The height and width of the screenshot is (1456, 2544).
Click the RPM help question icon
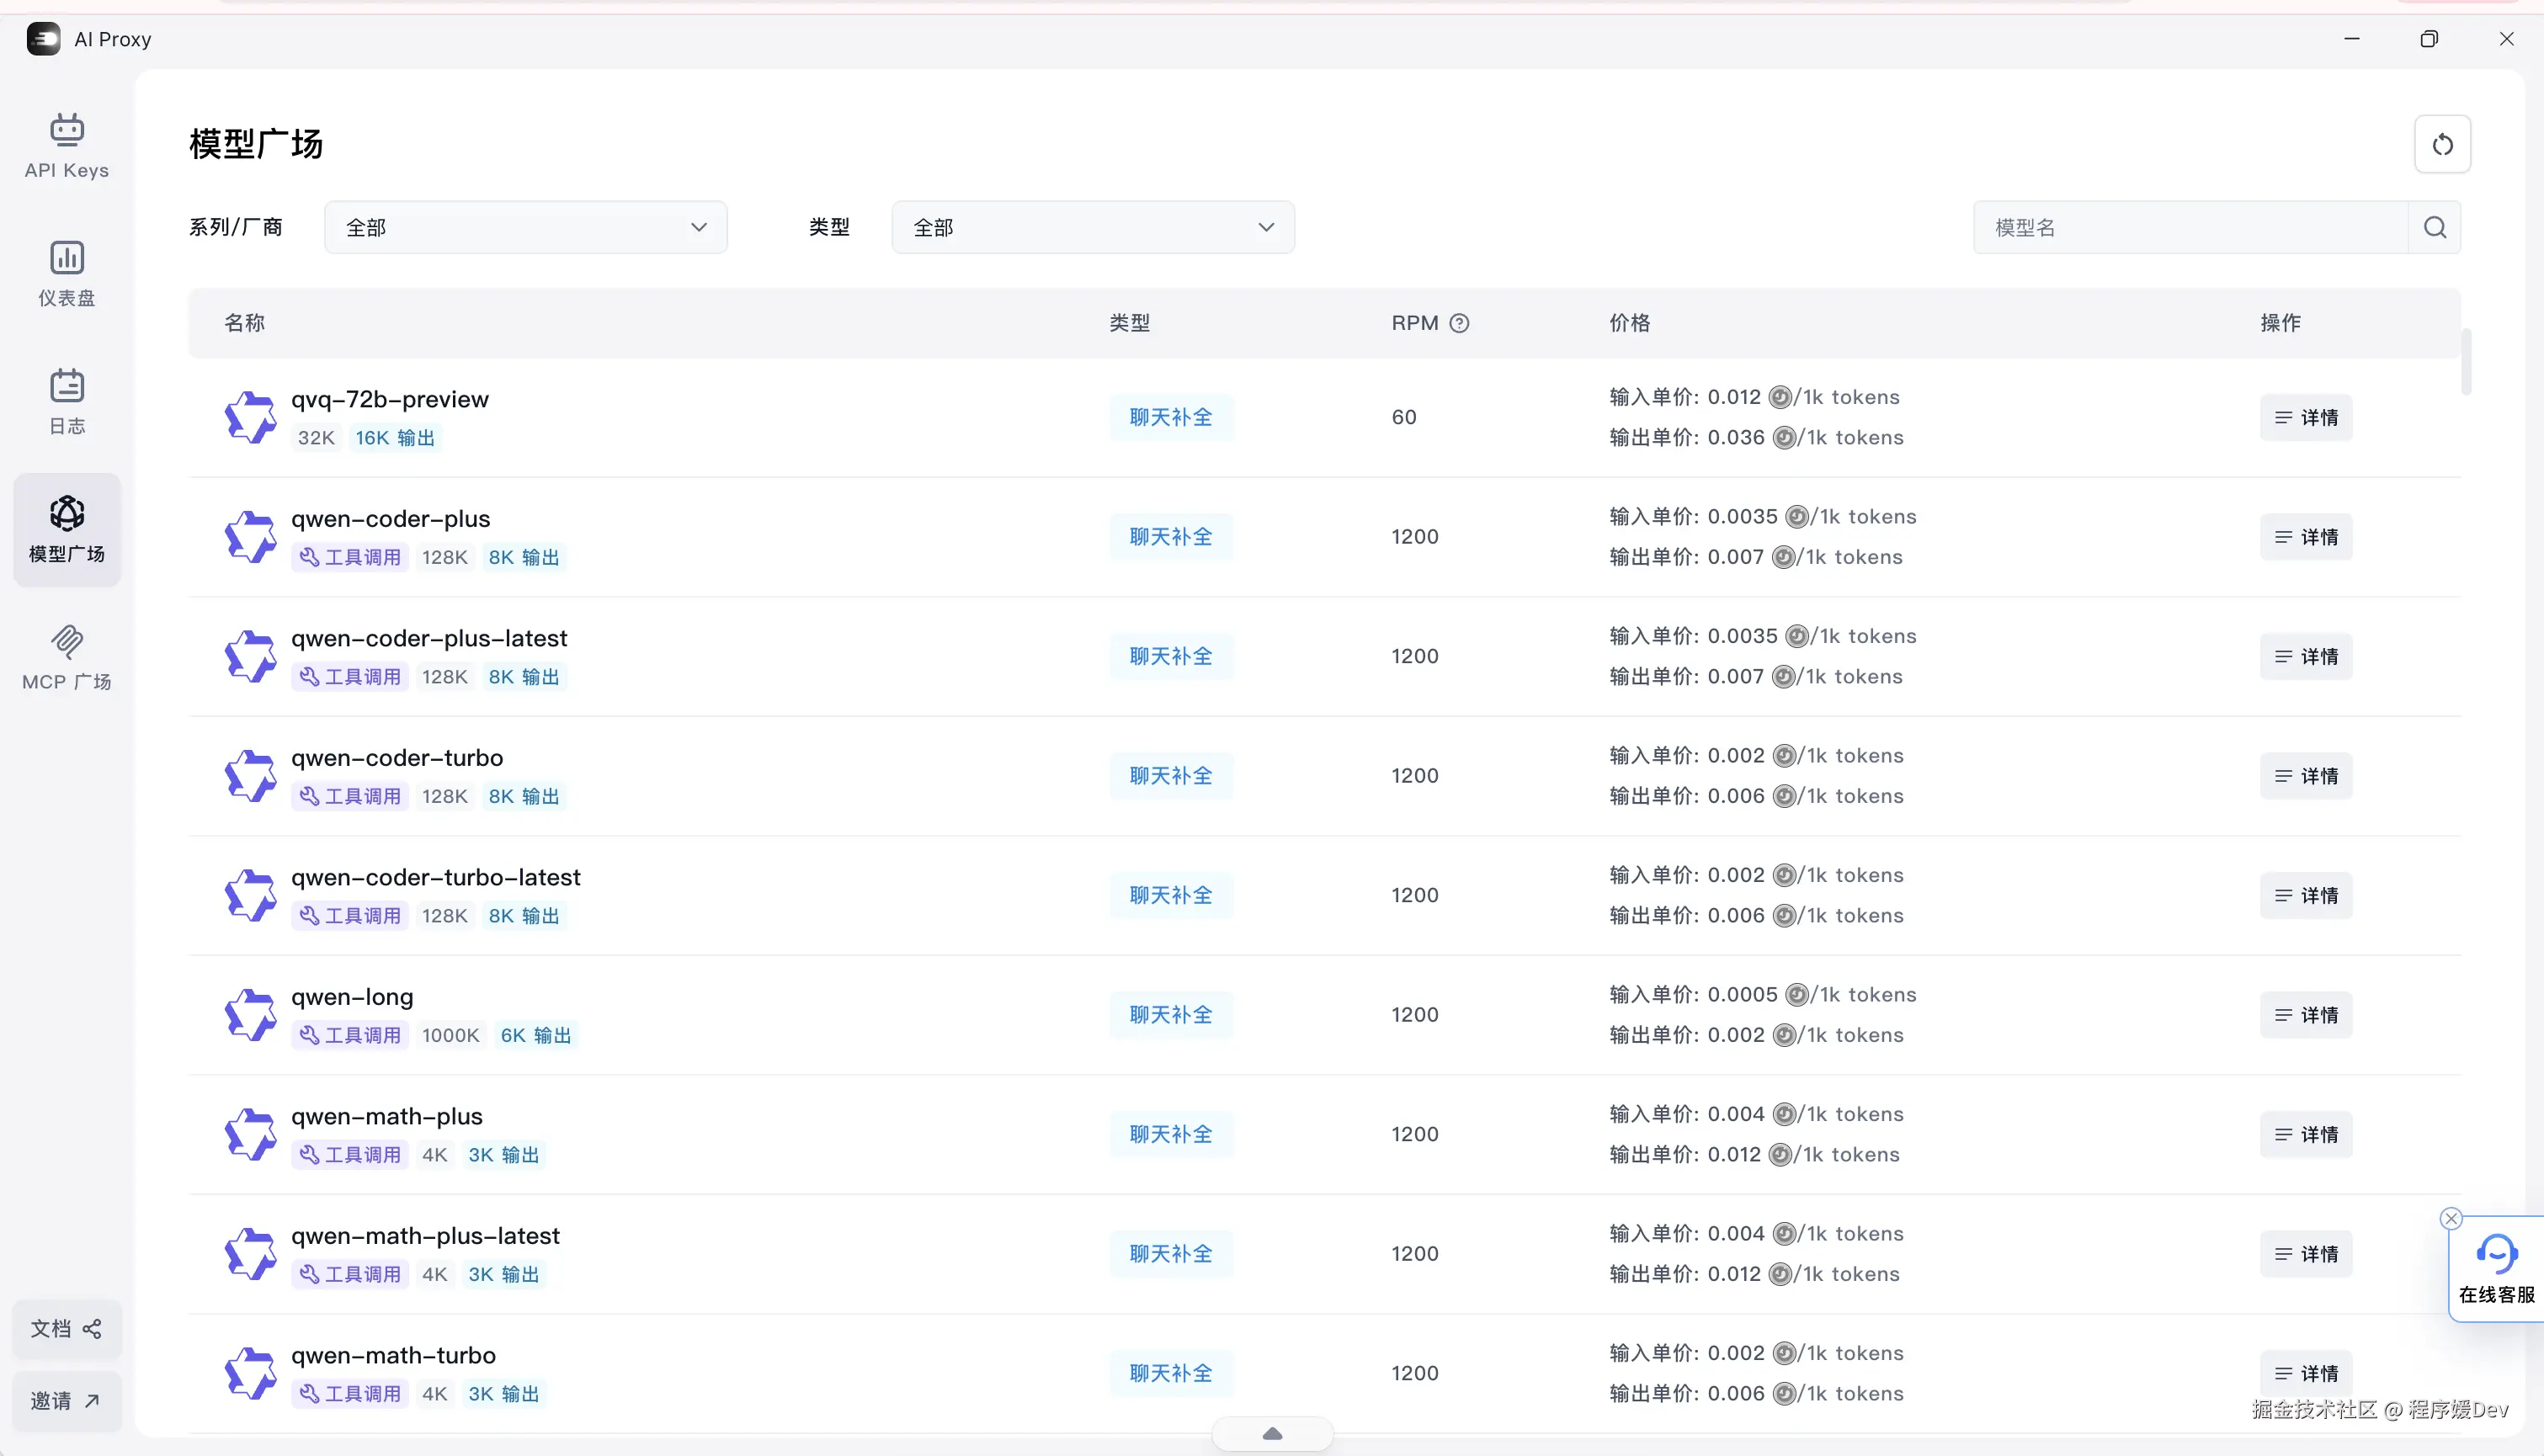pos(1459,323)
